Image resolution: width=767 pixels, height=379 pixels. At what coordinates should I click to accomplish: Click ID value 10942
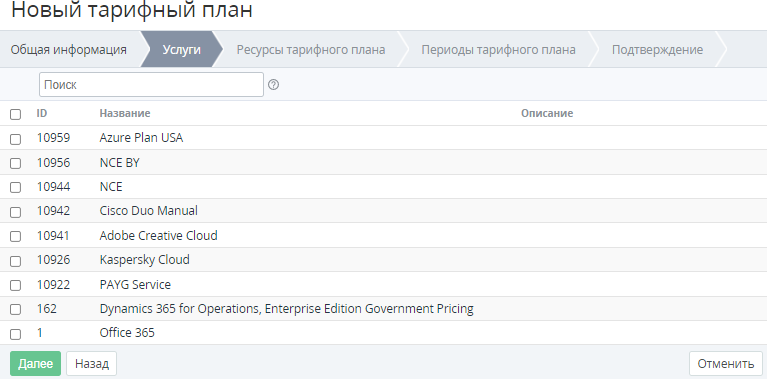(x=53, y=211)
